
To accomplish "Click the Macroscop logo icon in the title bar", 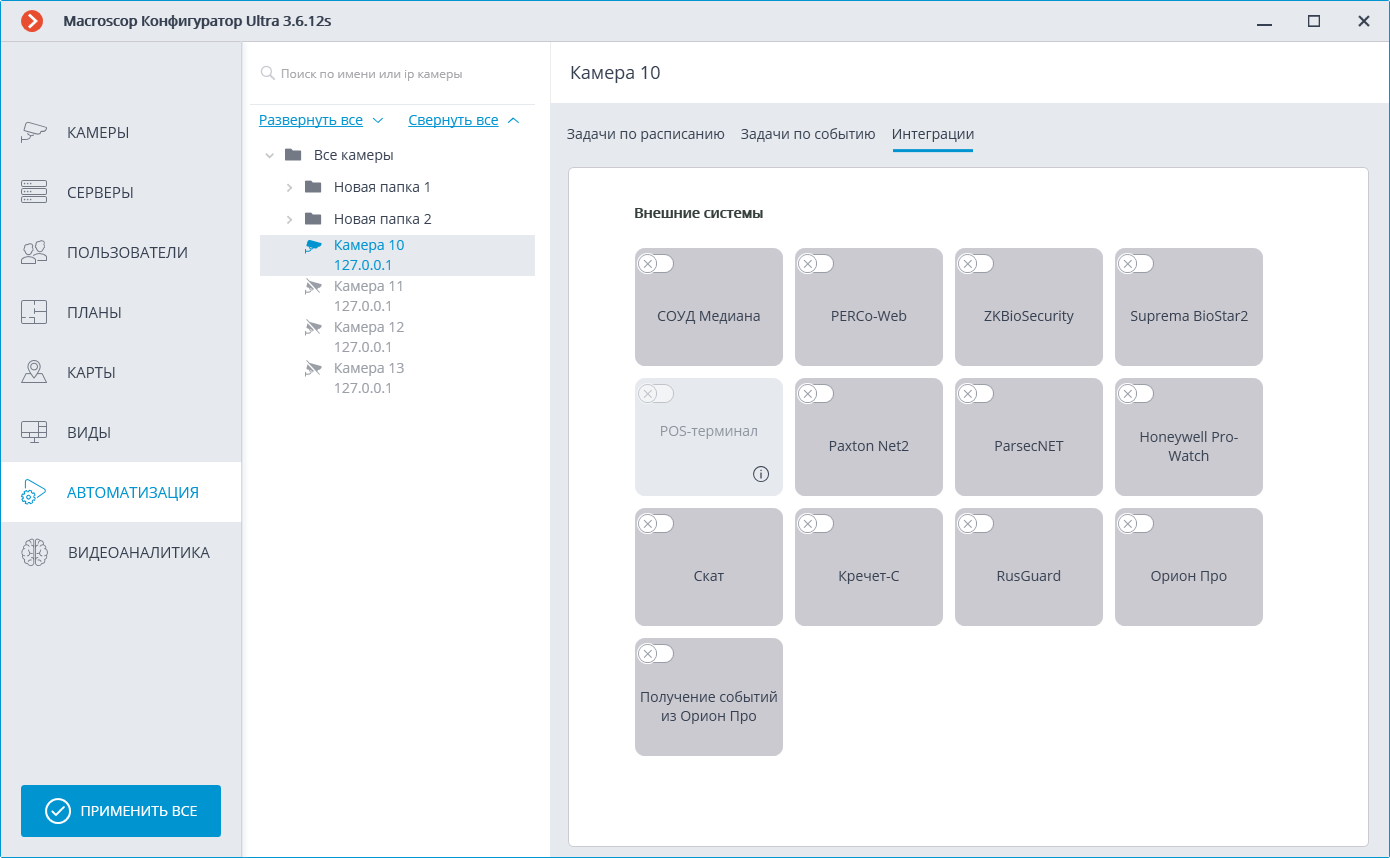I will pyautogui.click(x=32, y=21).
